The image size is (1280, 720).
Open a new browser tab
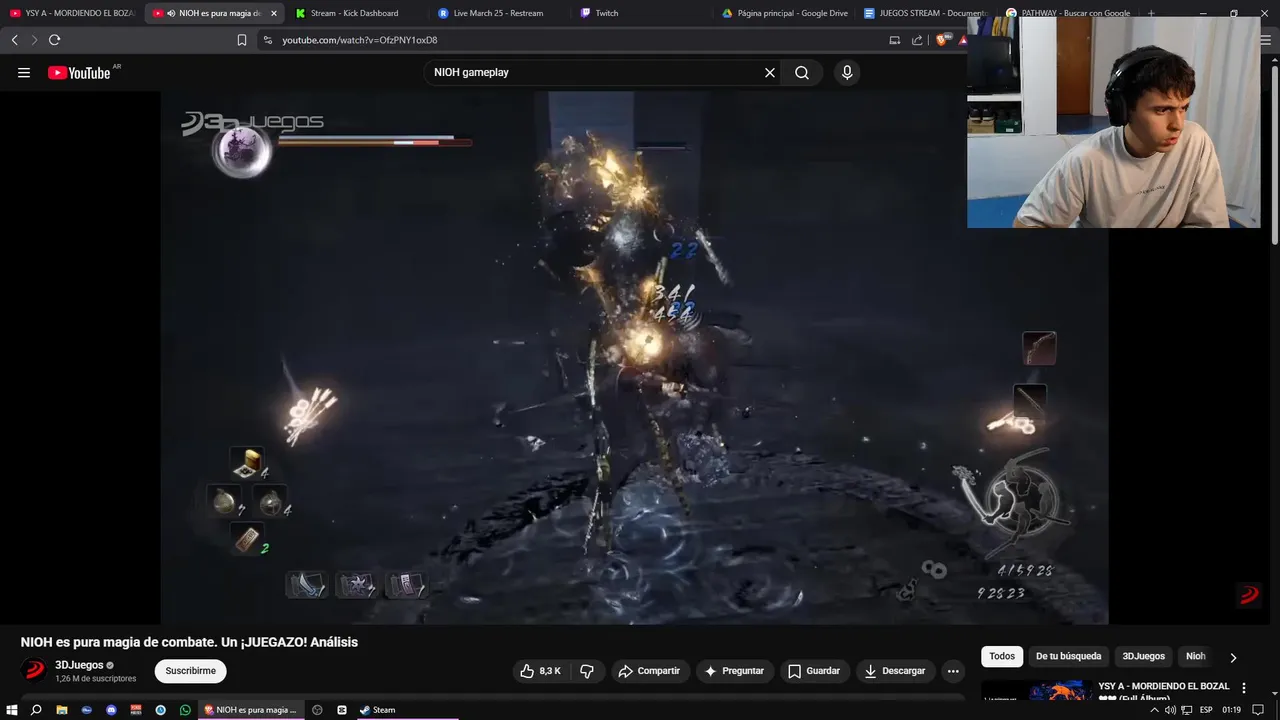[x=1151, y=13]
